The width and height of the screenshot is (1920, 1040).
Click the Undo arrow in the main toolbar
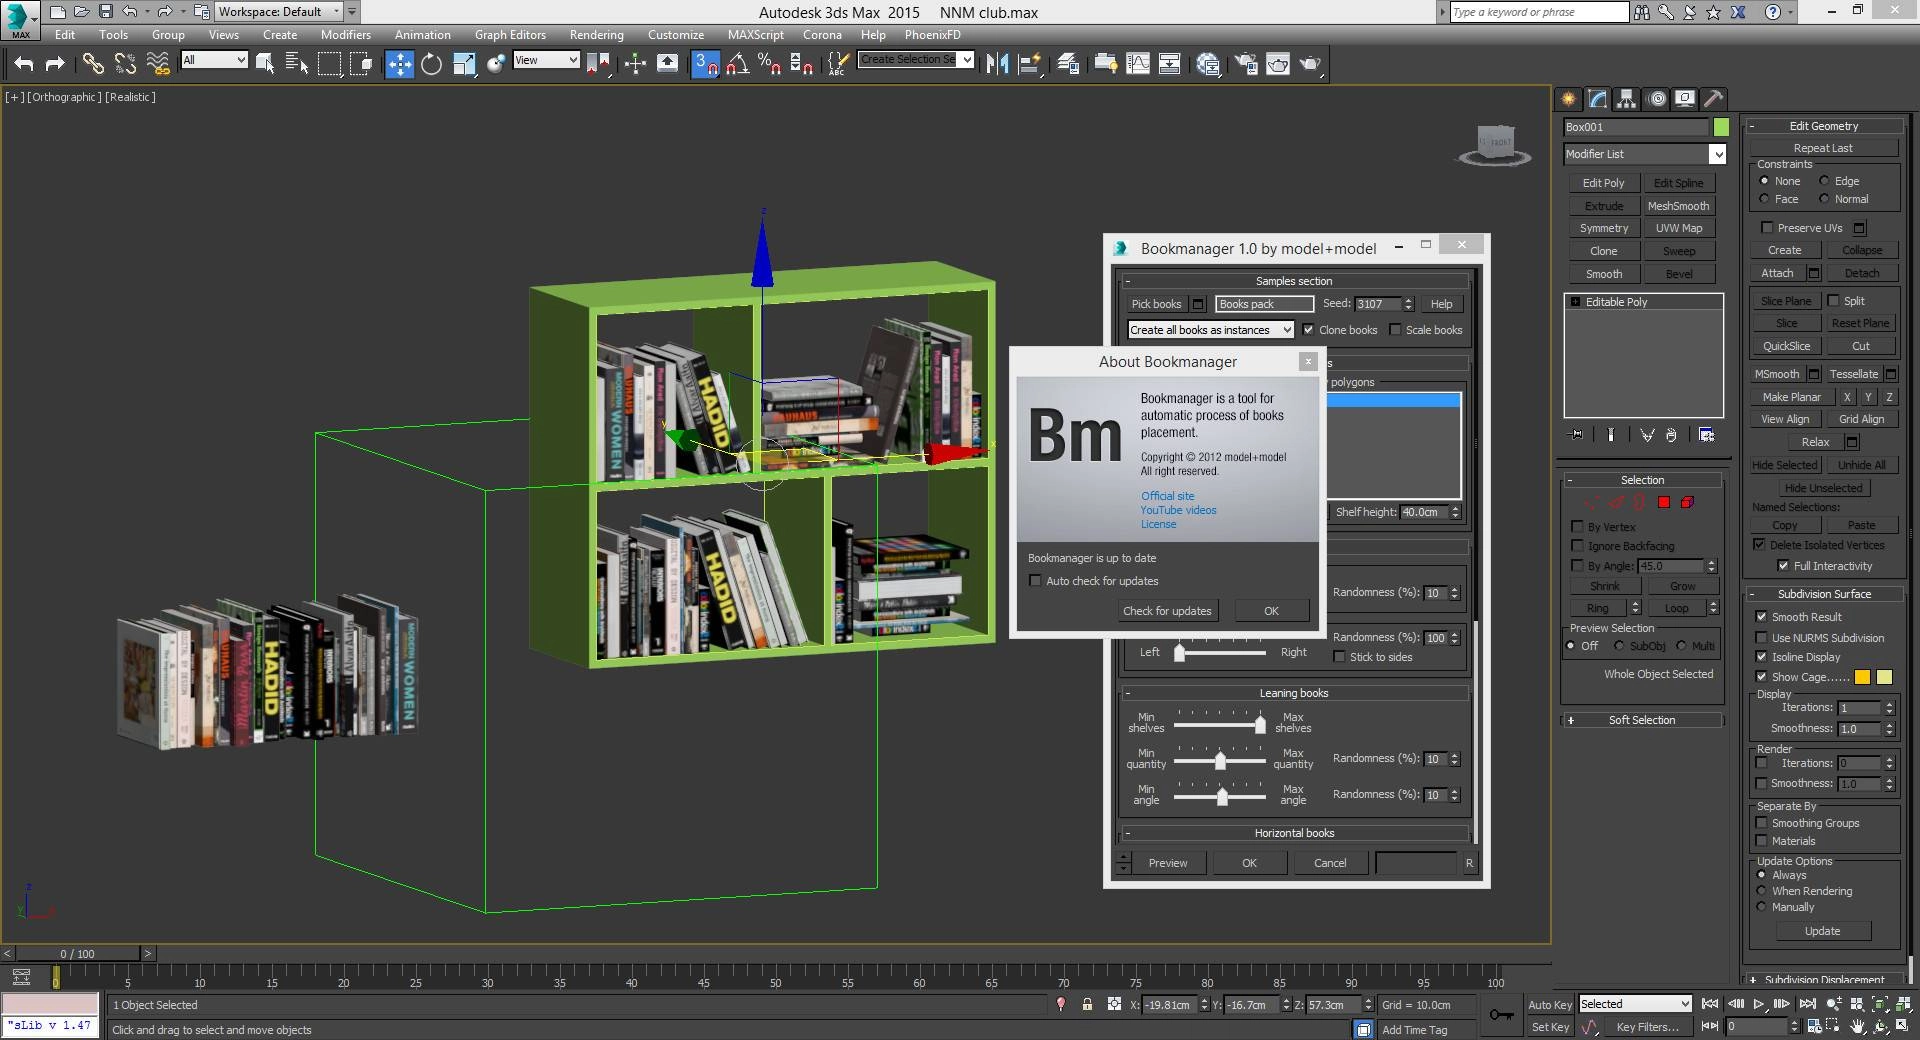click(23, 64)
